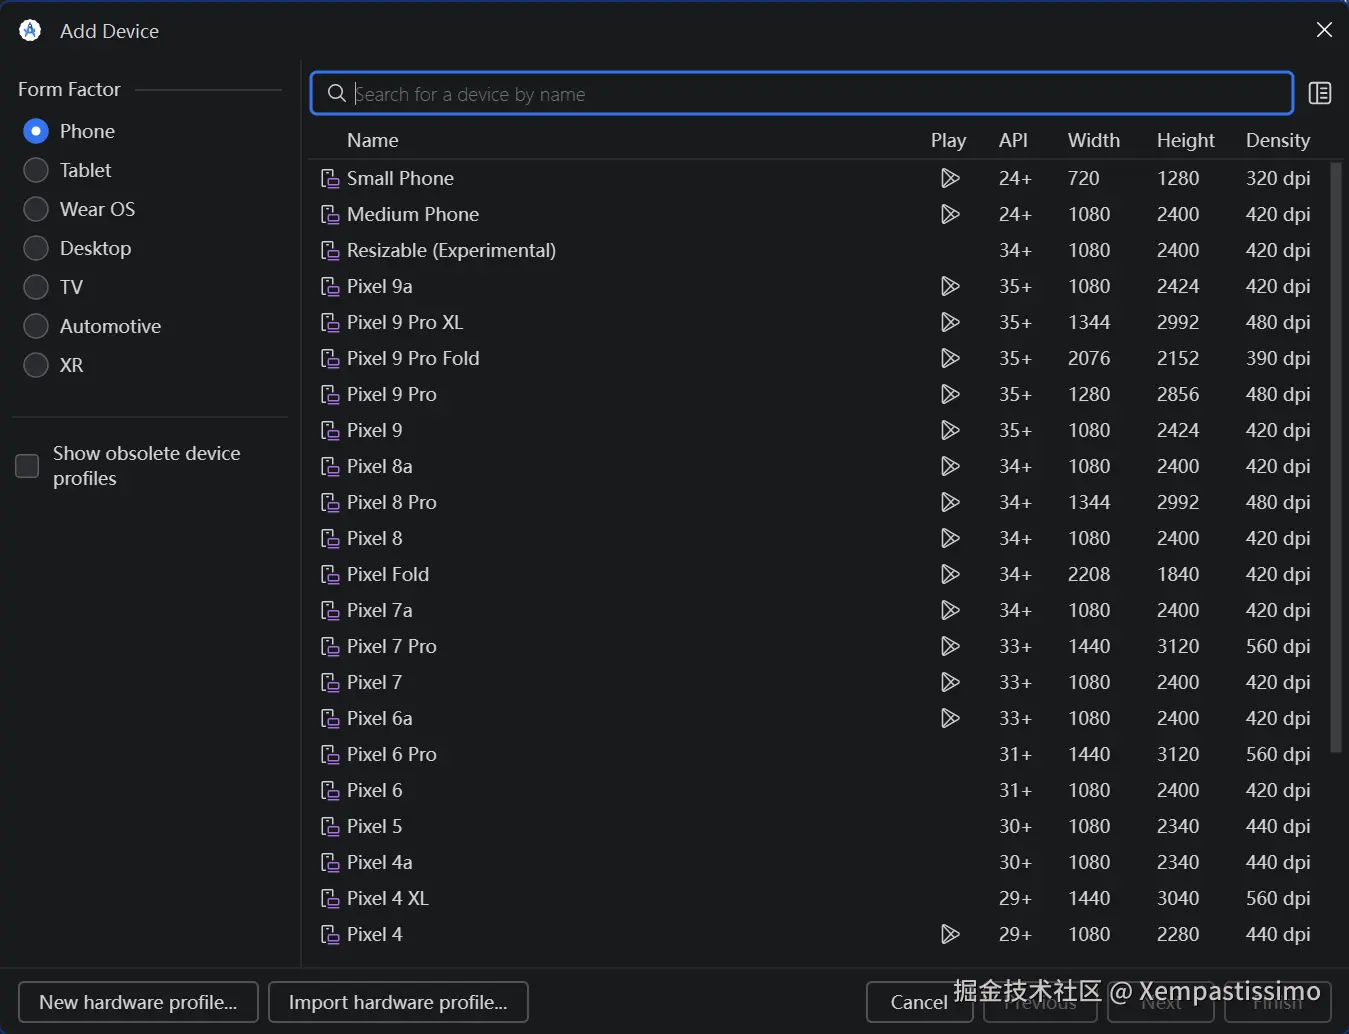Click the device search input field

[802, 94]
